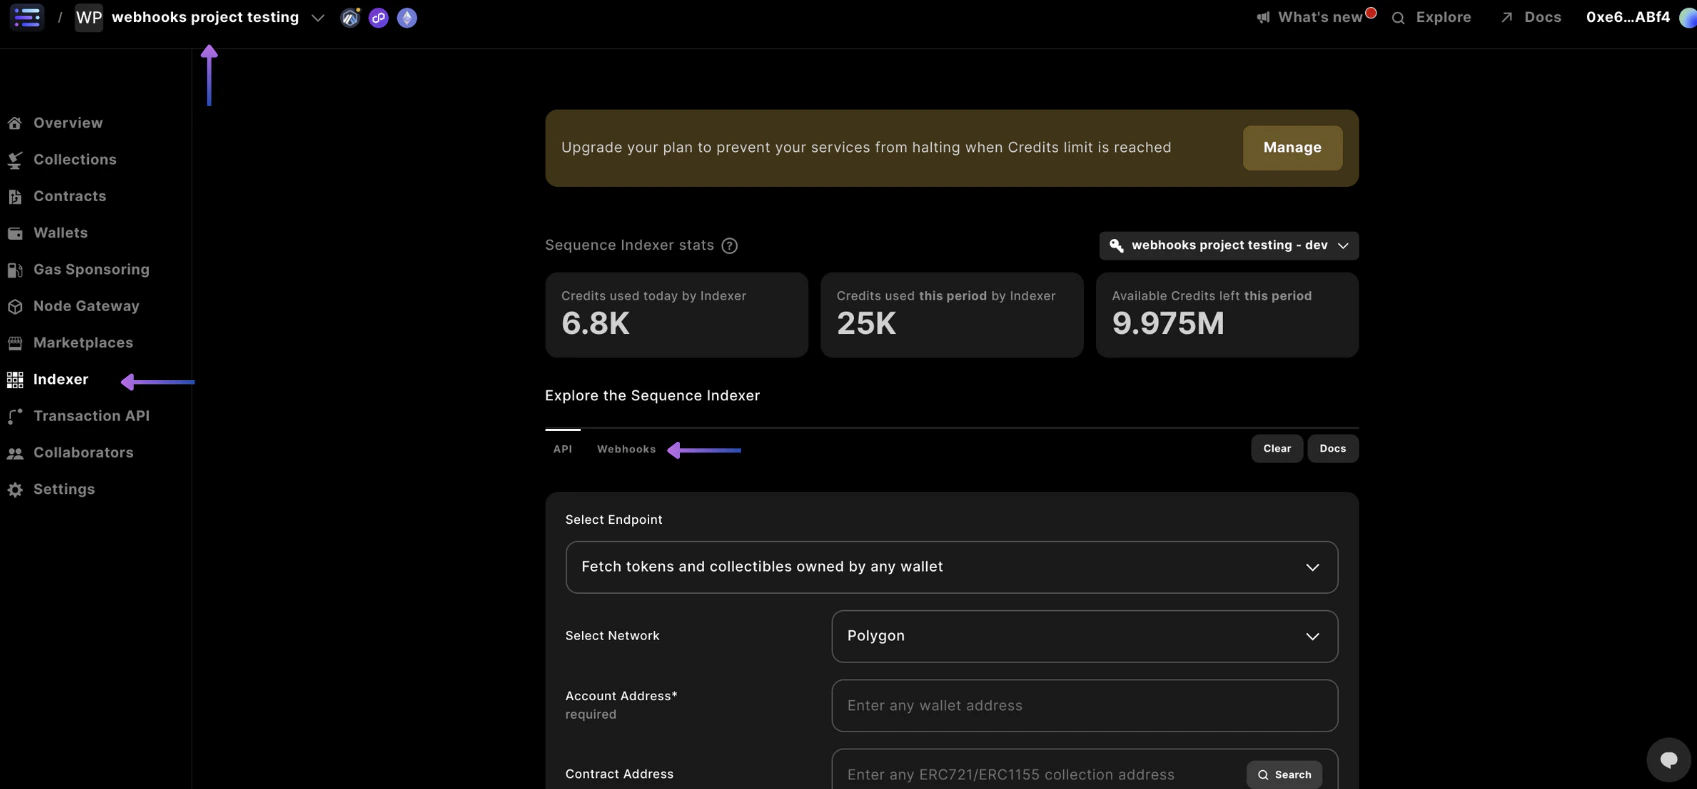Screen dimensions: 1697x789
Task: Expand the Select Endpoint dropdown
Action: pyautogui.click(x=952, y=567)
